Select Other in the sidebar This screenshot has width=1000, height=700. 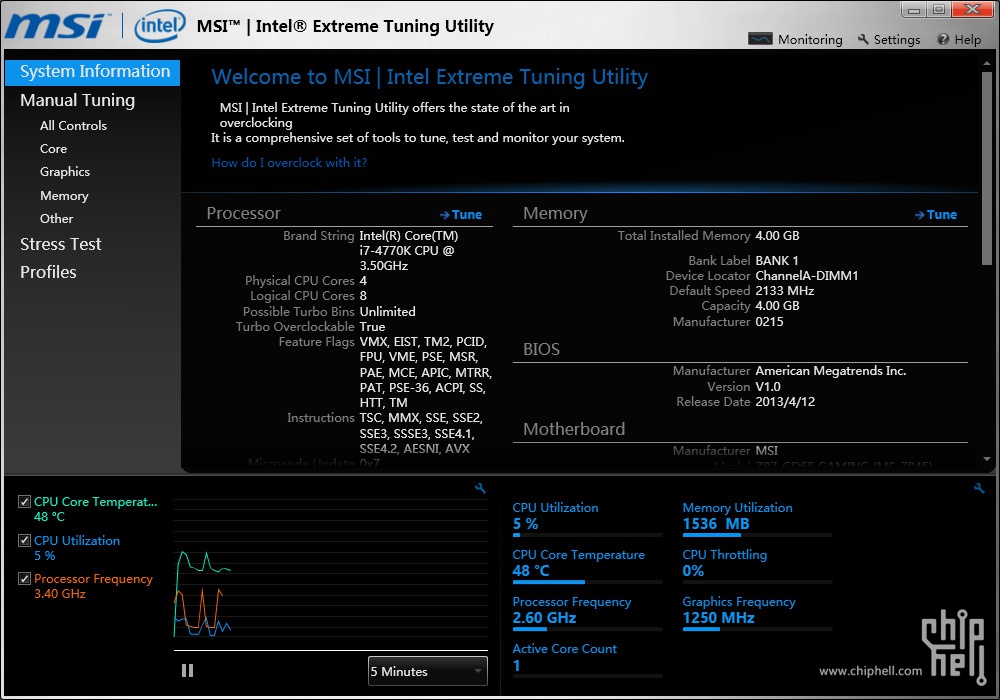click(57, 219)
